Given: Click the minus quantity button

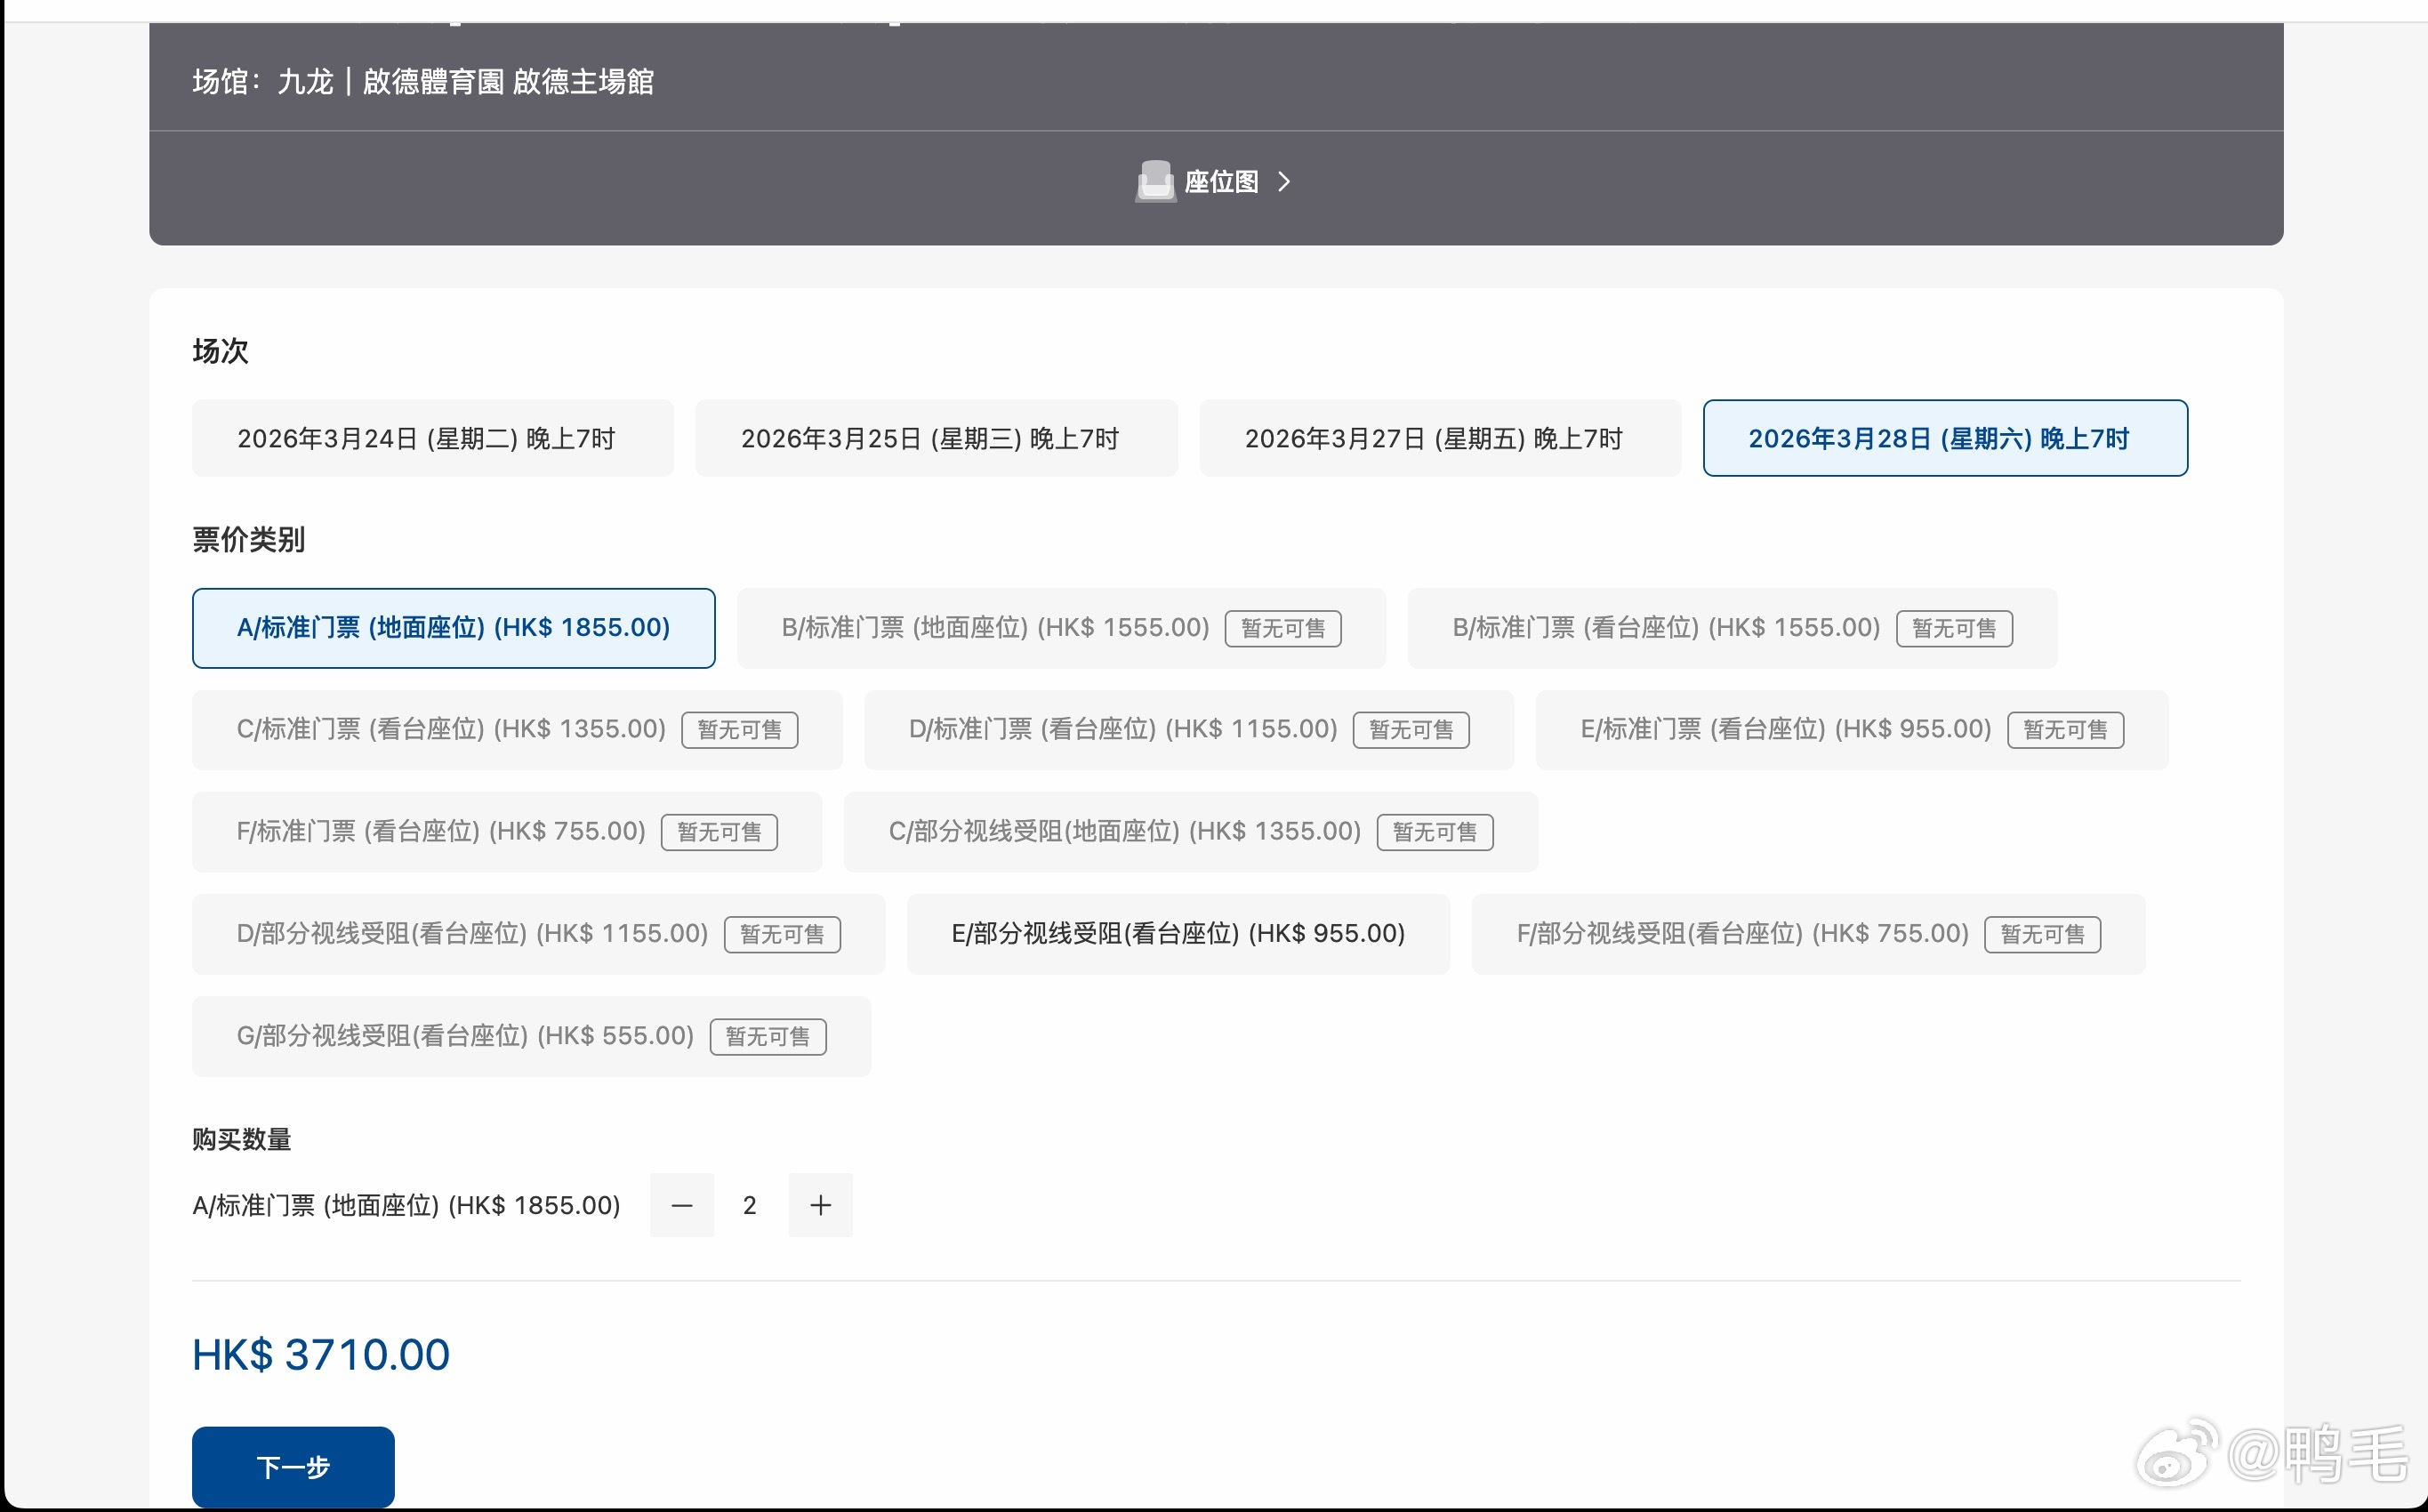Looking at the screenshot, I should [681, 1205].
